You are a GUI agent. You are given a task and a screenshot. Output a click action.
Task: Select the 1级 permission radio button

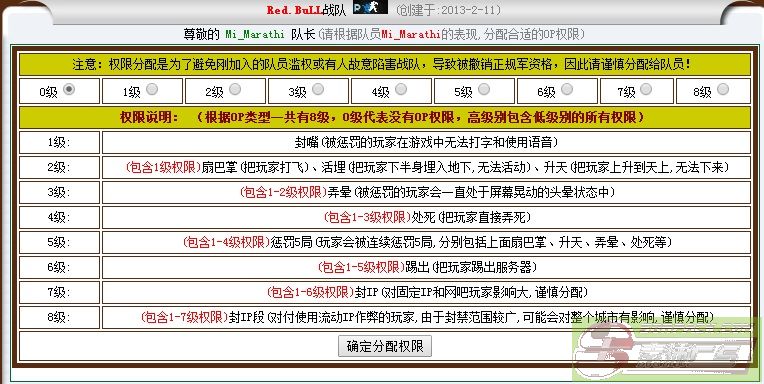click(152, 89)
